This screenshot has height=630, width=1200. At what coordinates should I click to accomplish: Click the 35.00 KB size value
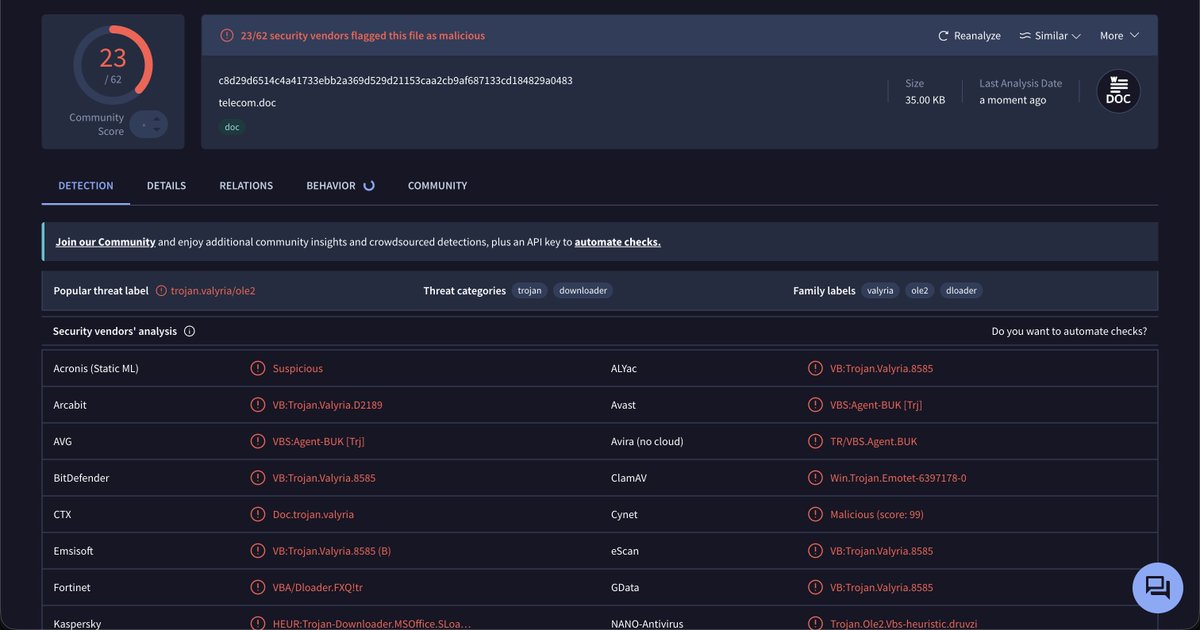point(925,100)
